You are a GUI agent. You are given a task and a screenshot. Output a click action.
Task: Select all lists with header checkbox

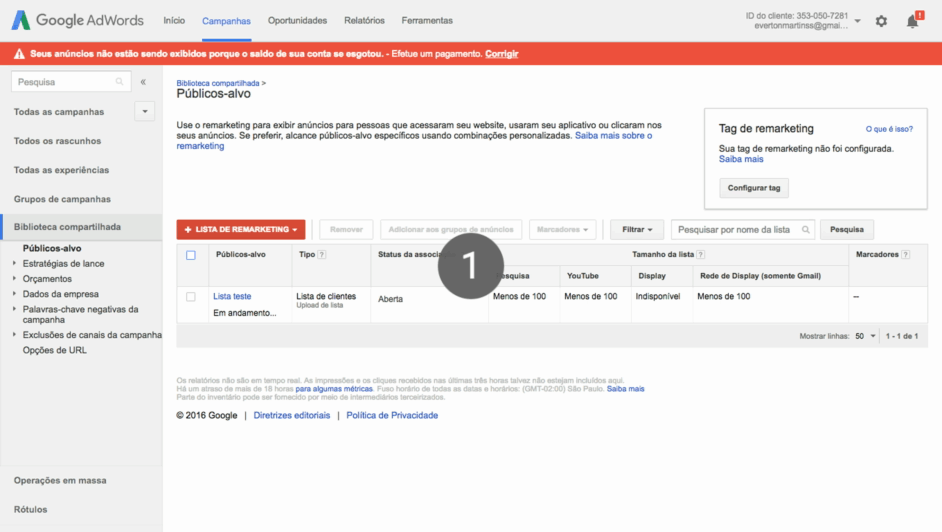click(191, 255)
